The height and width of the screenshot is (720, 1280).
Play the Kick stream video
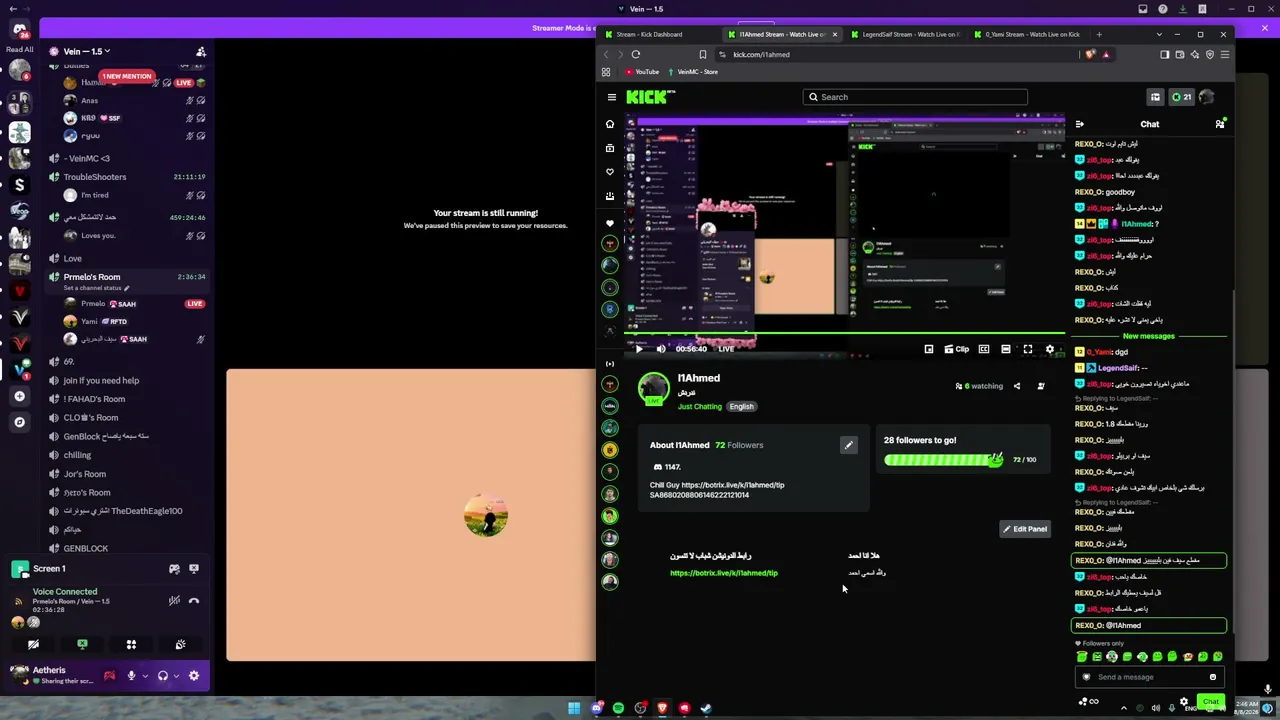[x=639, y=349]
